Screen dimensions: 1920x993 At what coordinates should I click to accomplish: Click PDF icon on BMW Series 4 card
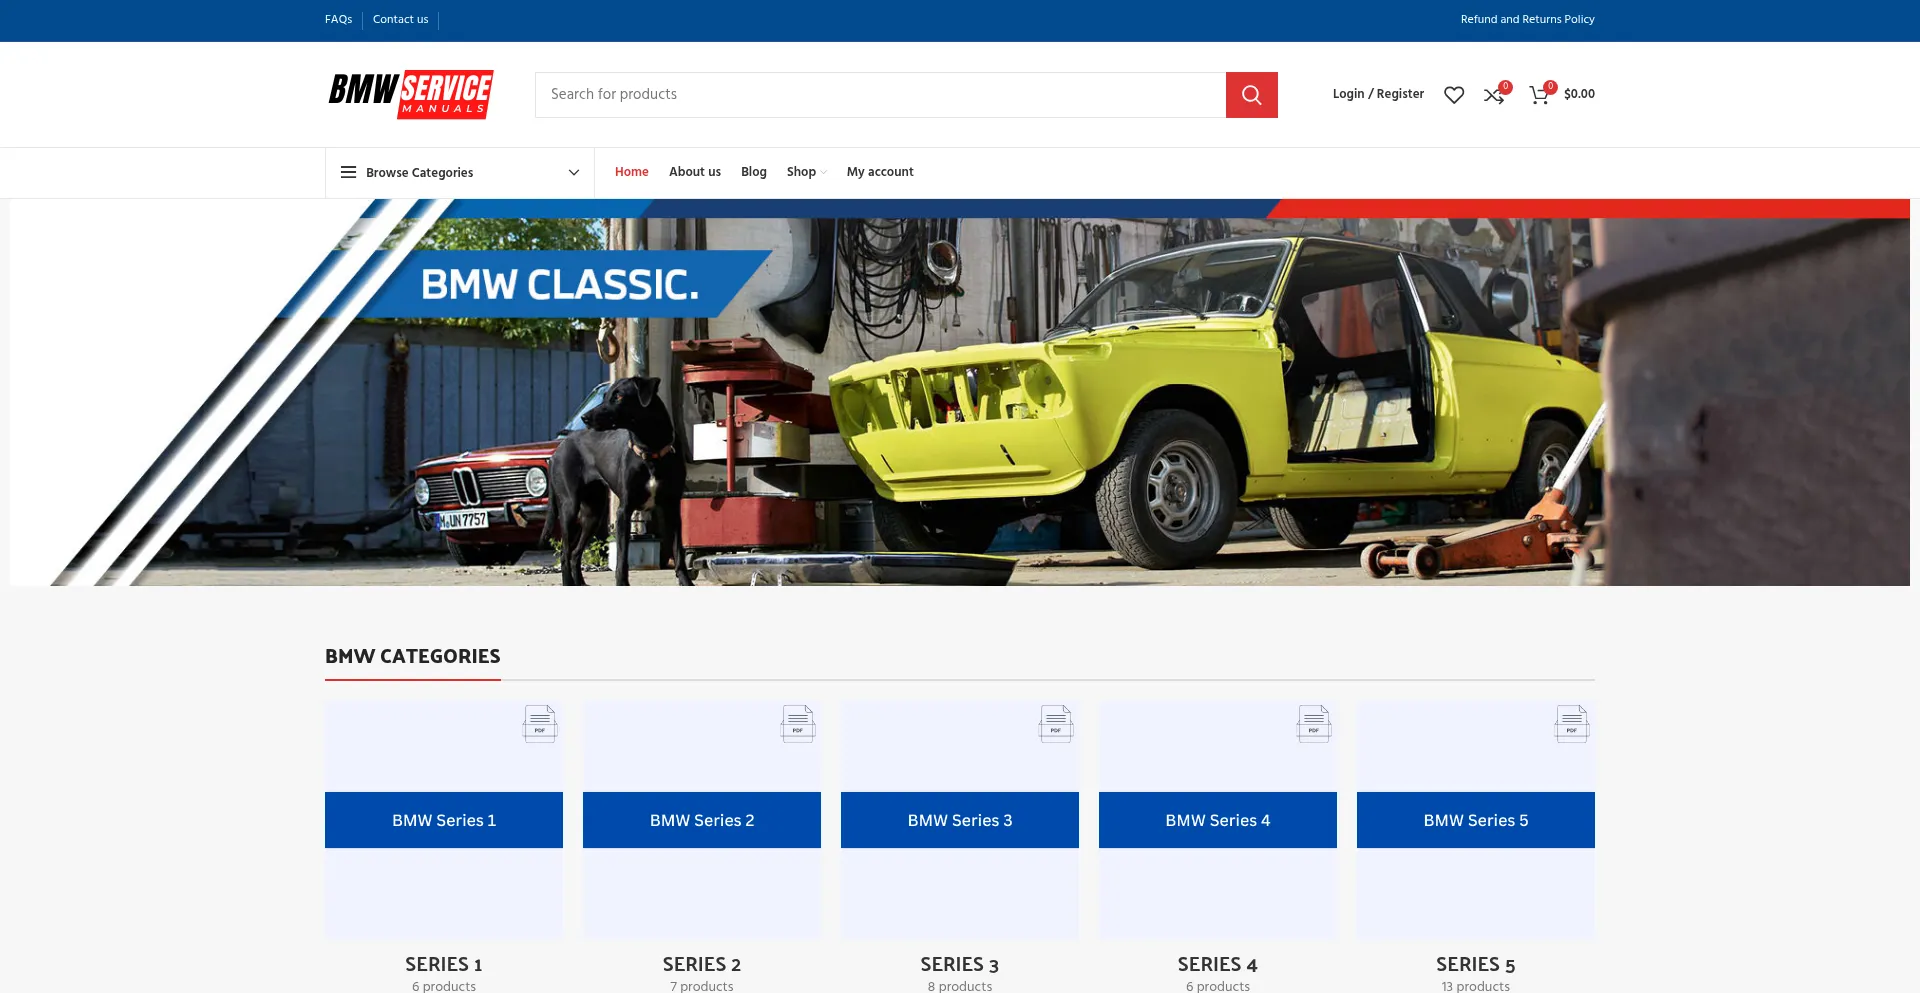coord(1314,723)
